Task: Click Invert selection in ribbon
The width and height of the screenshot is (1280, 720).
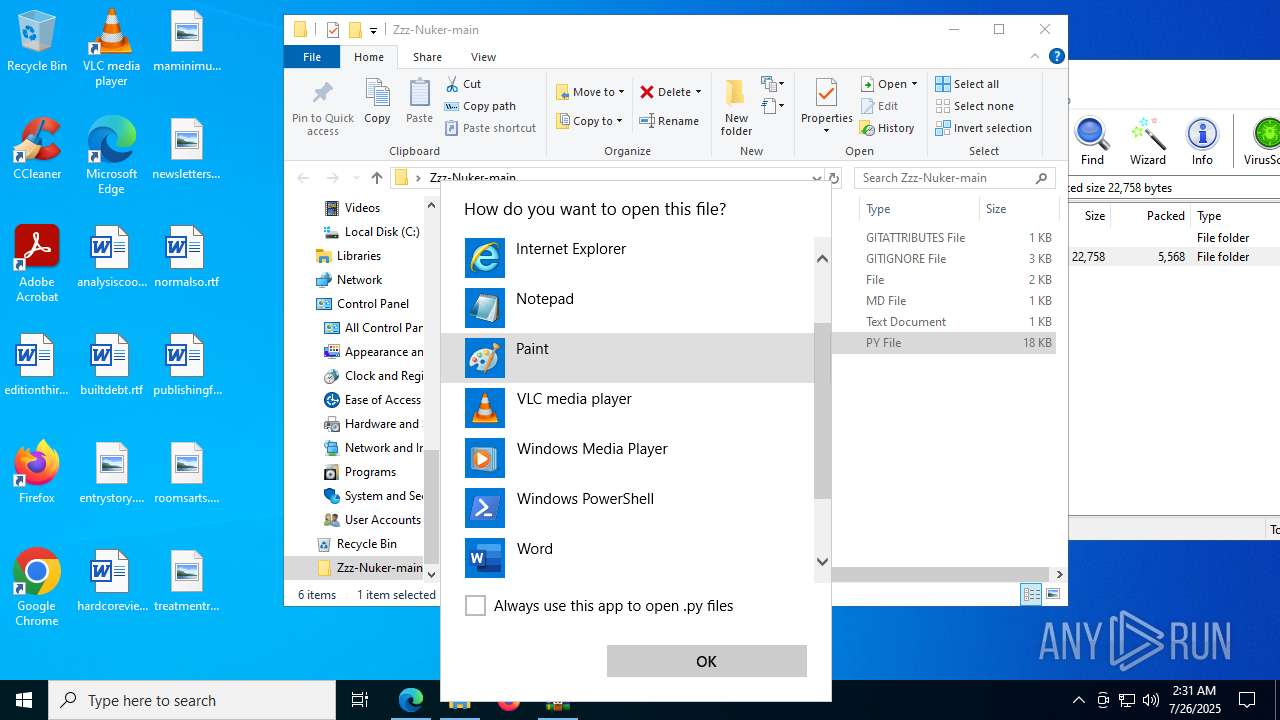Action: coord(983,128)
